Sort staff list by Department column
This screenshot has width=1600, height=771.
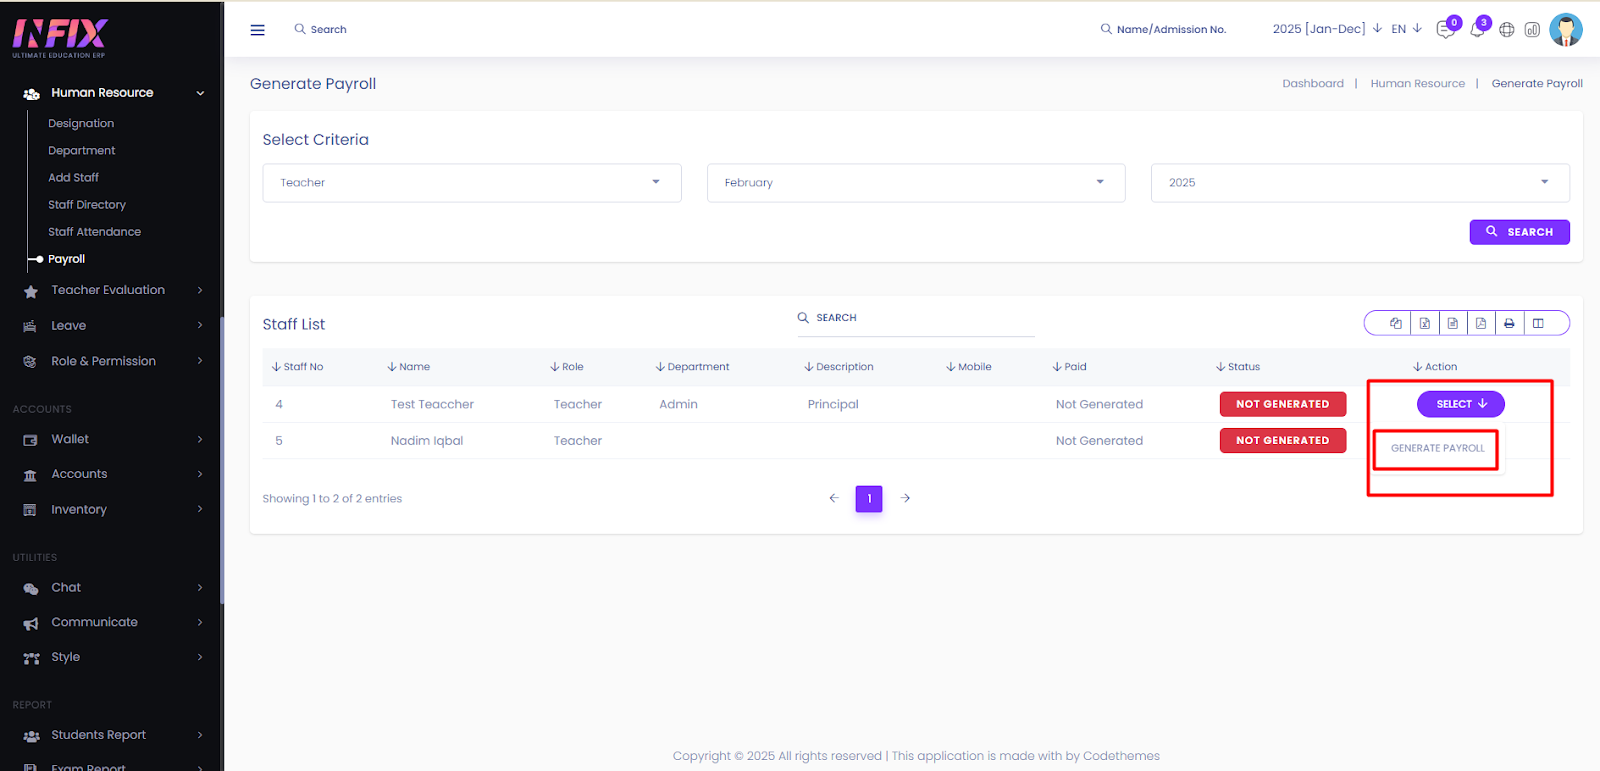(x=693, y=367)
